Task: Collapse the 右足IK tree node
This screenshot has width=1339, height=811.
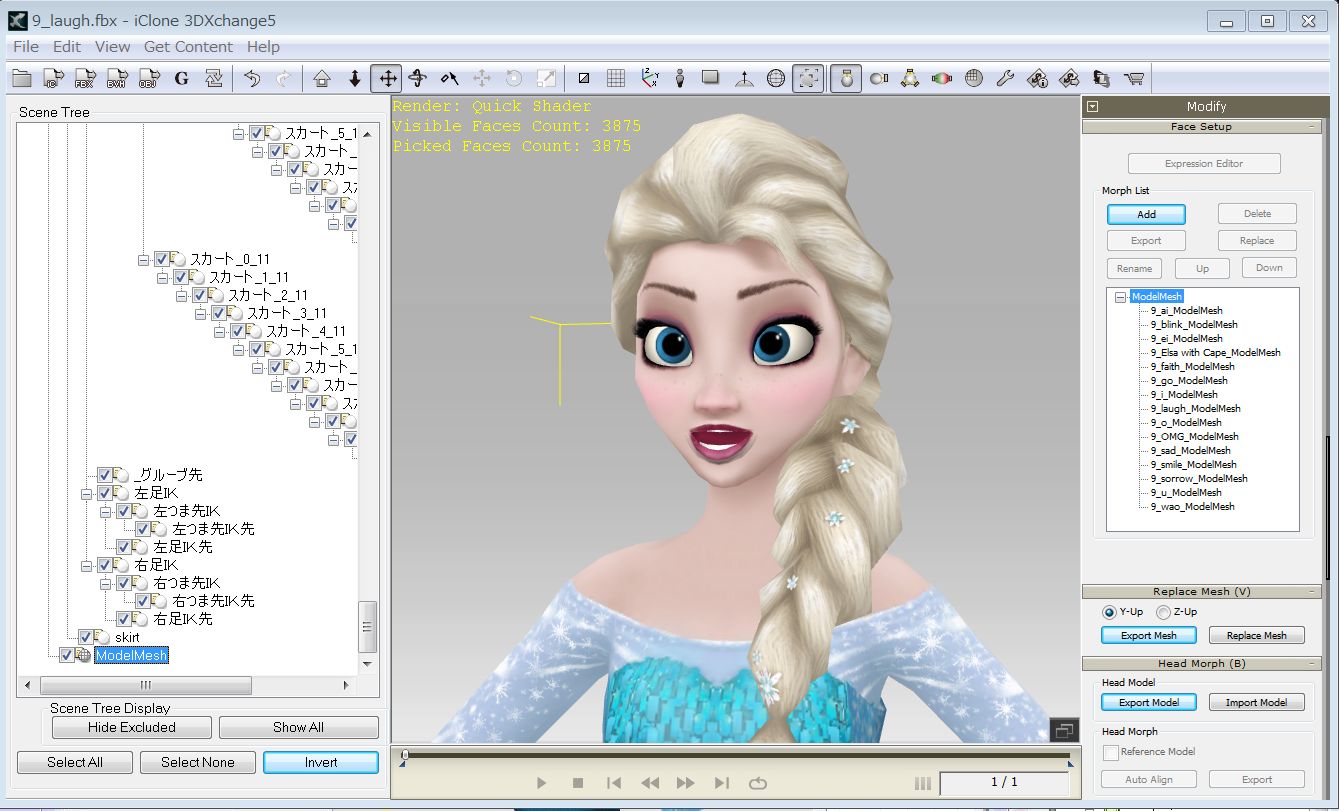Action: coord(87,566)
